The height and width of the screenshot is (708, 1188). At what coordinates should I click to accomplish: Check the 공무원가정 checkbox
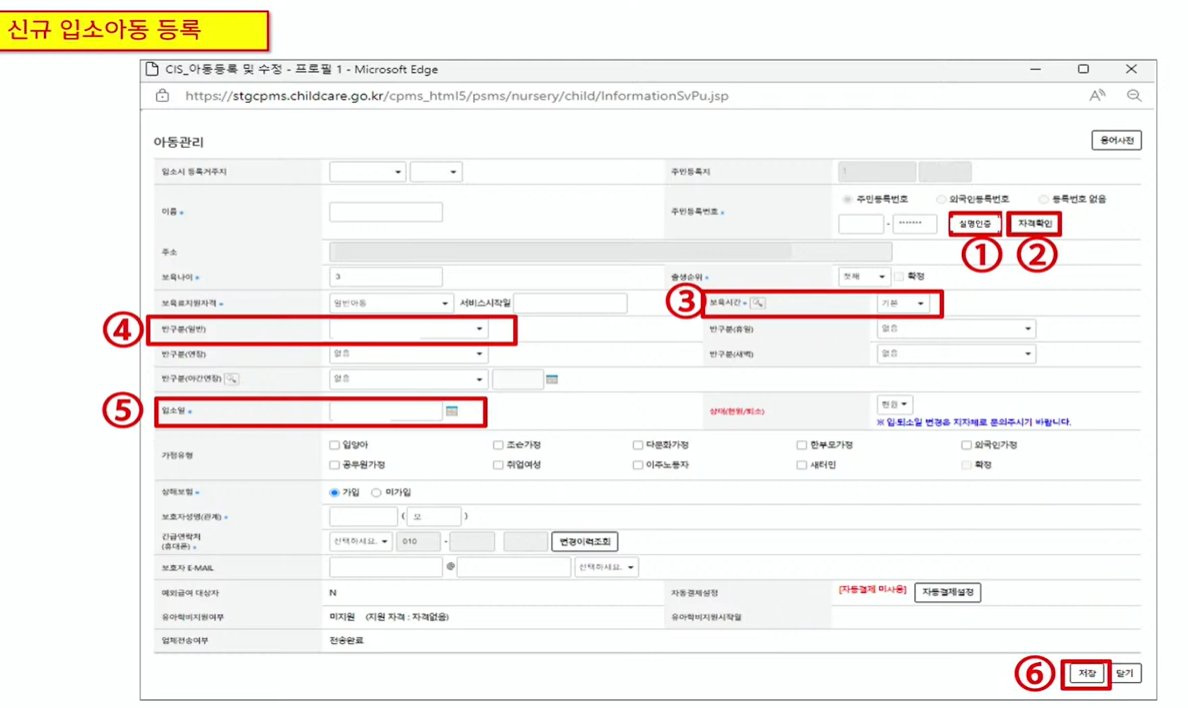click(x=334, y=465)
